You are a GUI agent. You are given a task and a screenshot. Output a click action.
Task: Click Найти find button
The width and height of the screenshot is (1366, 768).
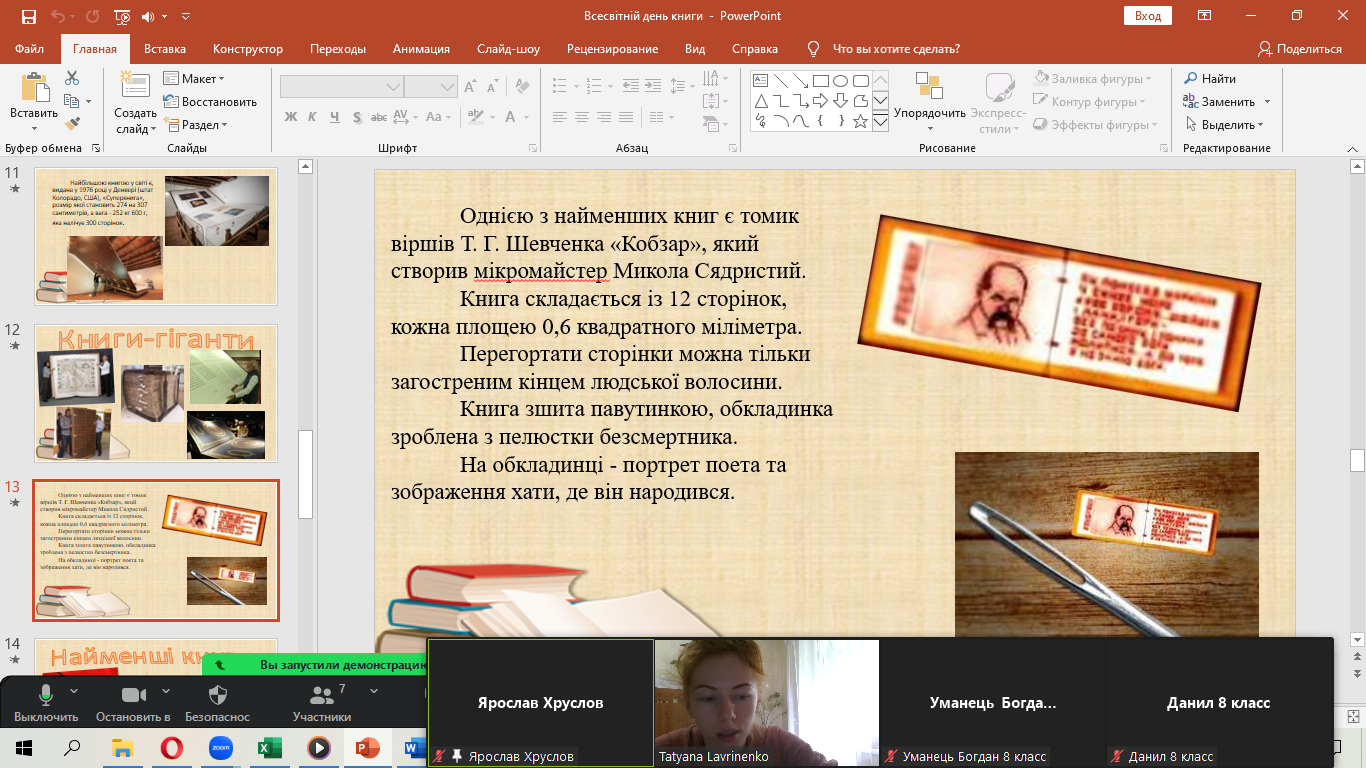[1210, 79]
